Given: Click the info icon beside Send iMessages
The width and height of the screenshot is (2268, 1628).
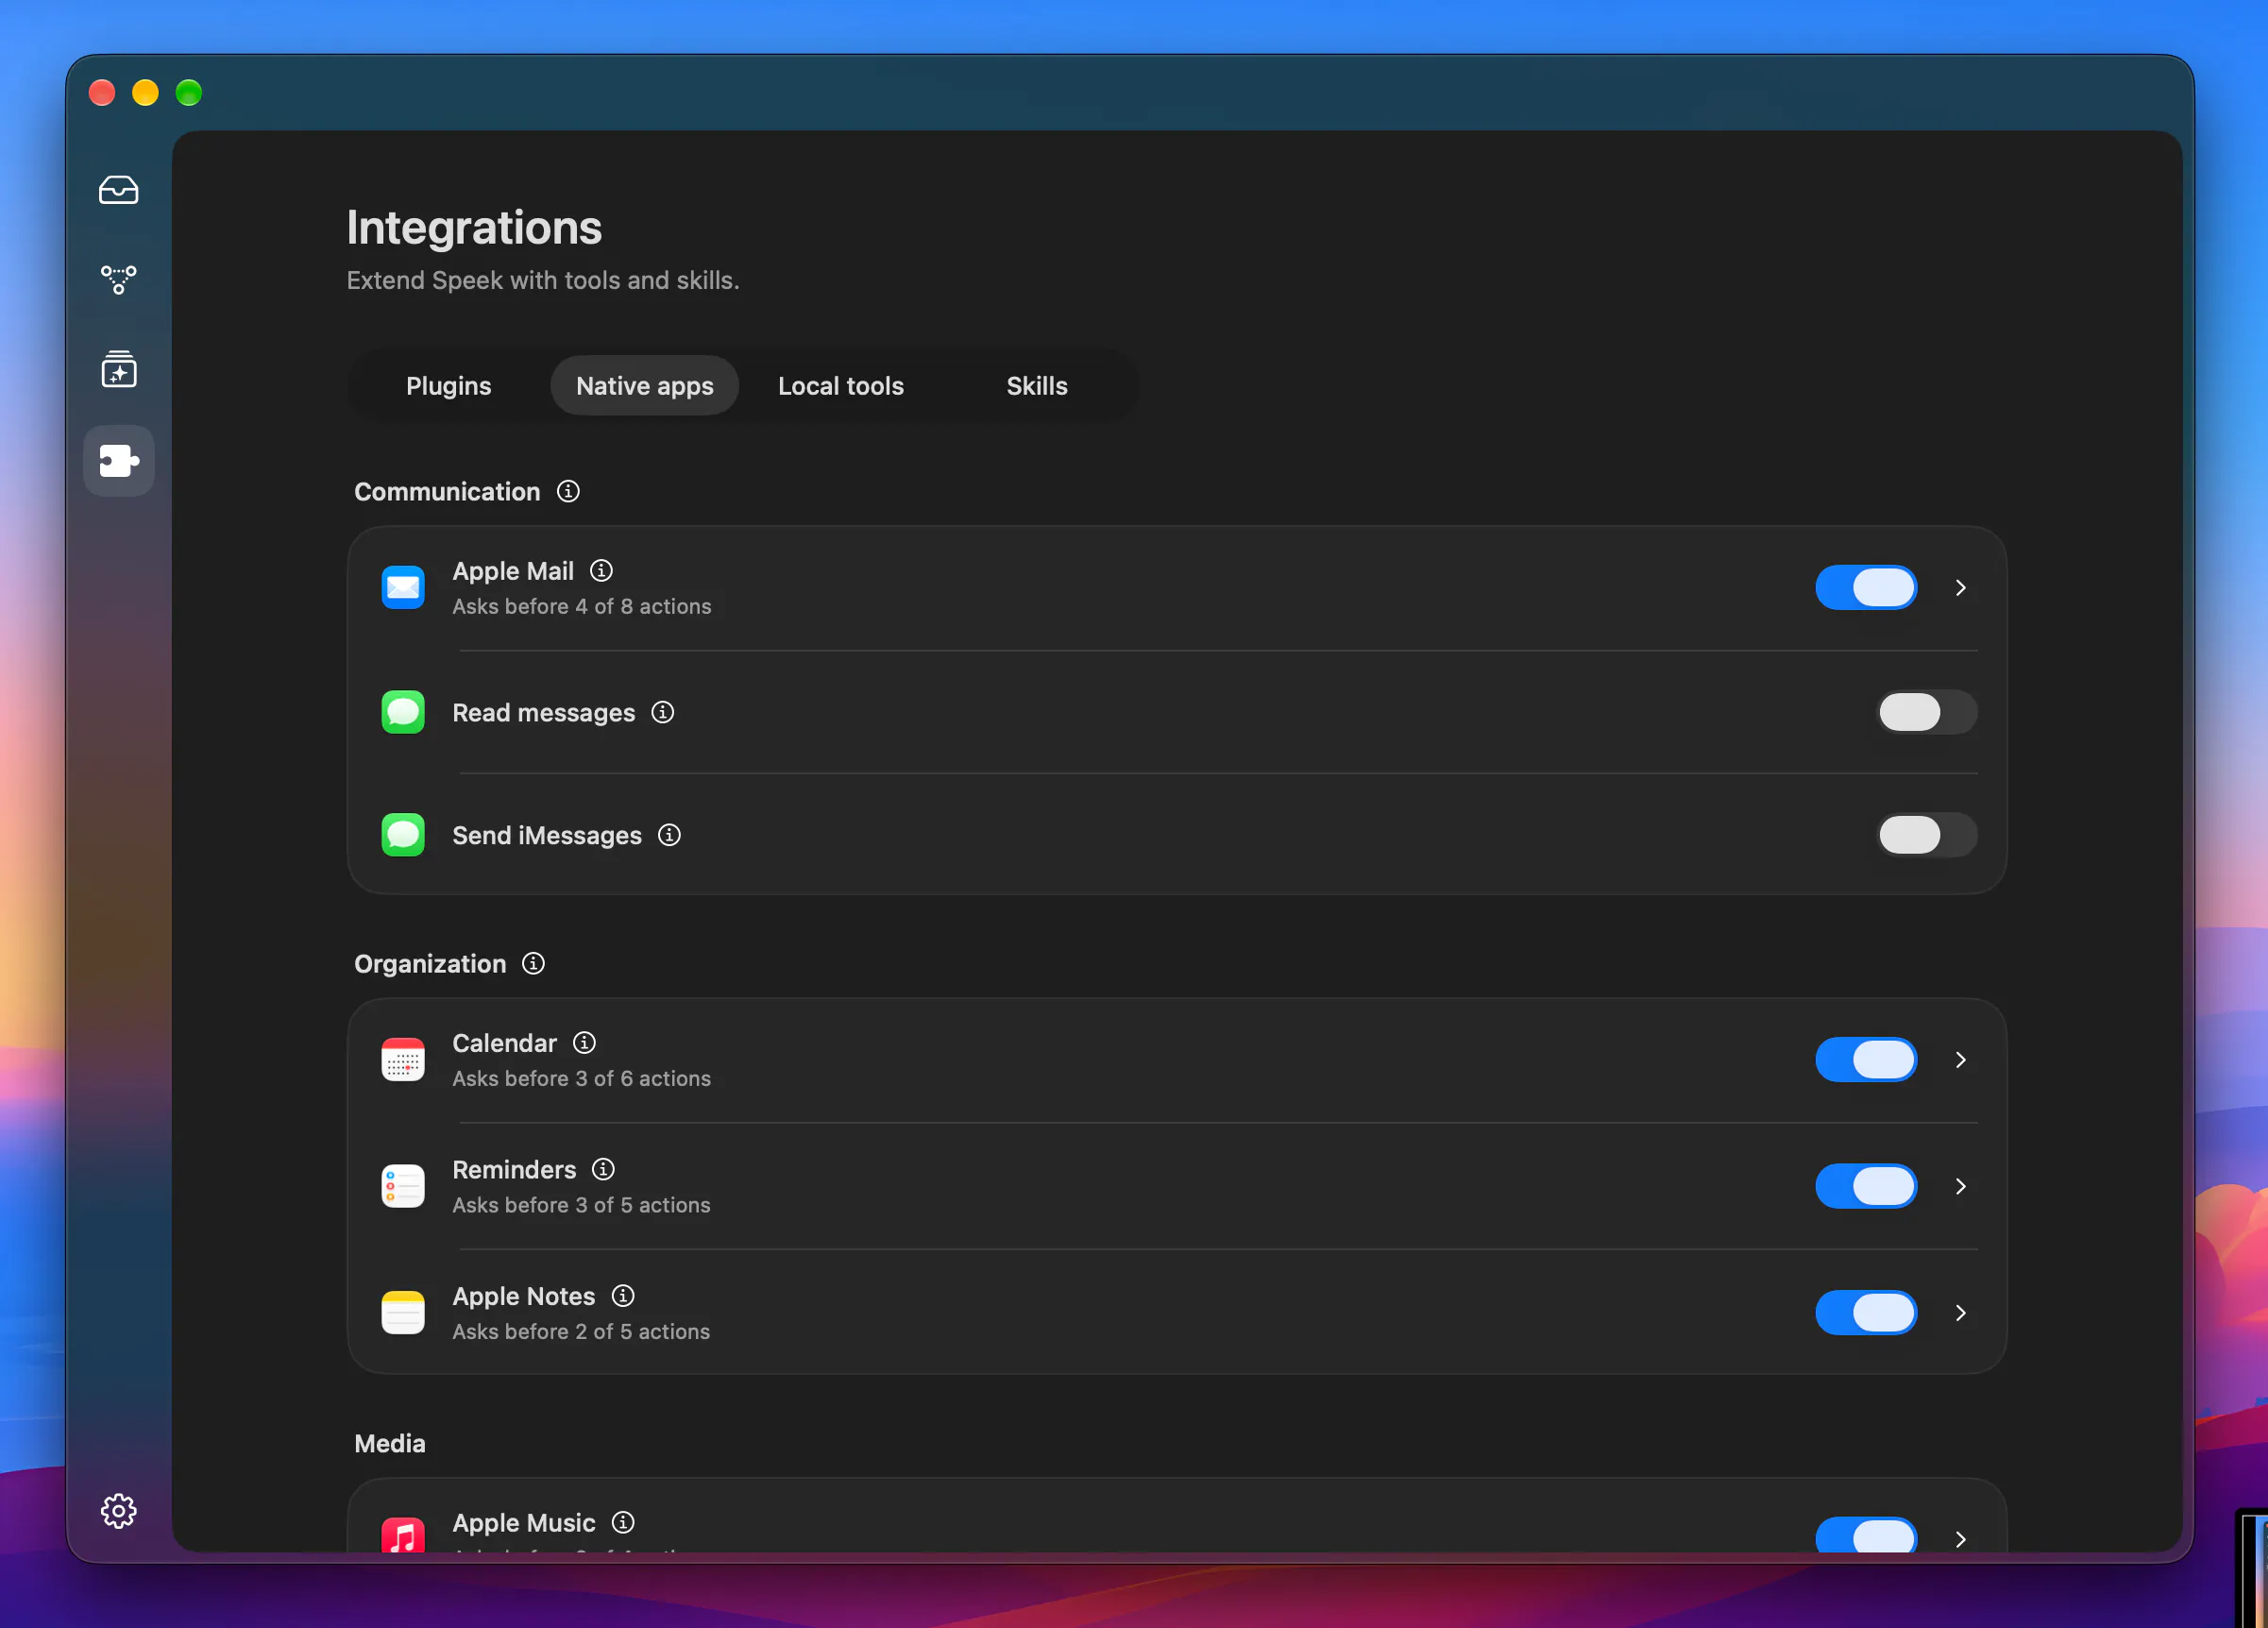Looking at the screenshot, I should (669, 835).
